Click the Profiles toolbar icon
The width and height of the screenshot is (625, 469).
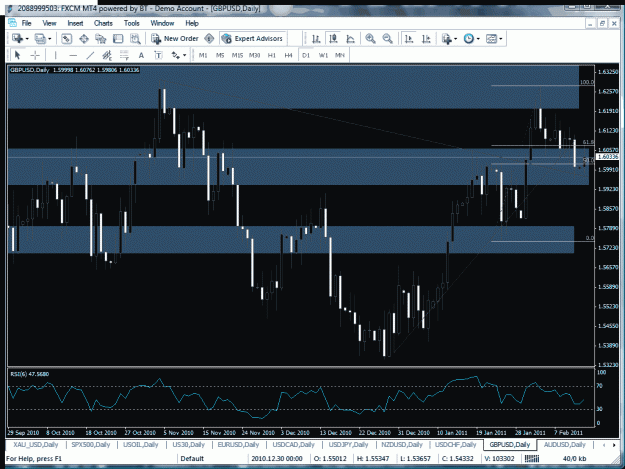(40, 39)
